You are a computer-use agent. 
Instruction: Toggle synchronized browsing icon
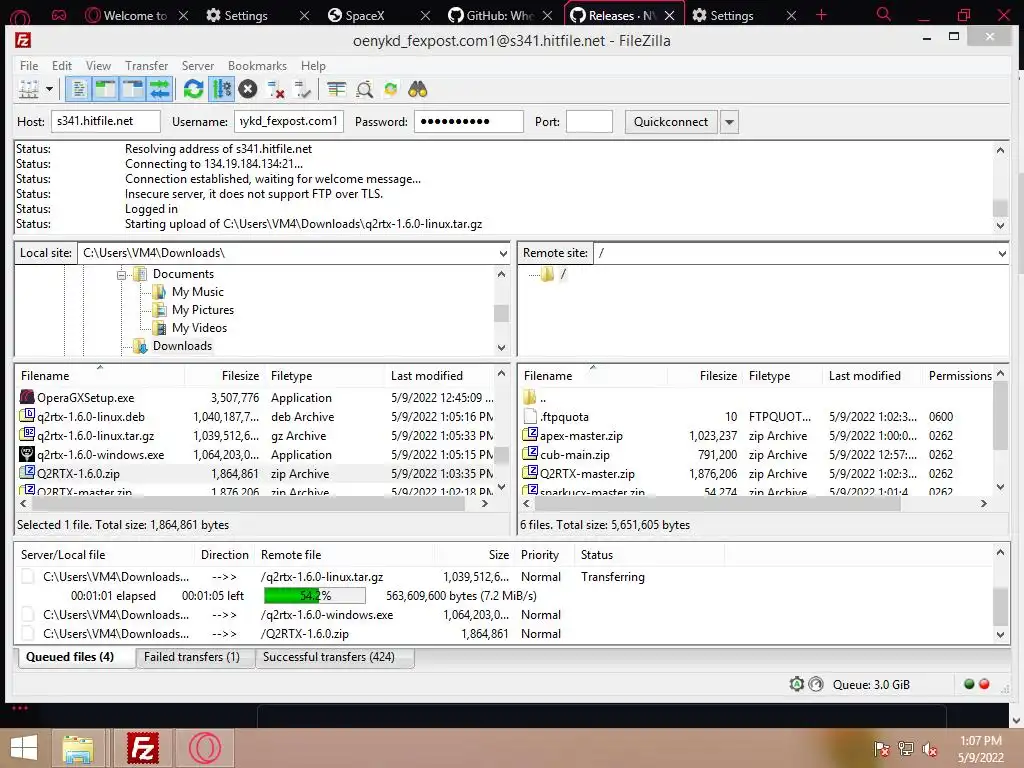391,89
